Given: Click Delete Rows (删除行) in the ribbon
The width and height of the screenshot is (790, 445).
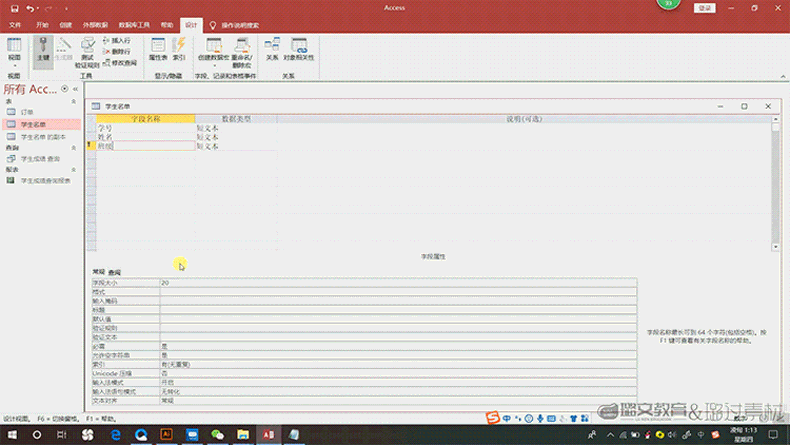Looking at the screenshot, I should (x=117, y=51).
